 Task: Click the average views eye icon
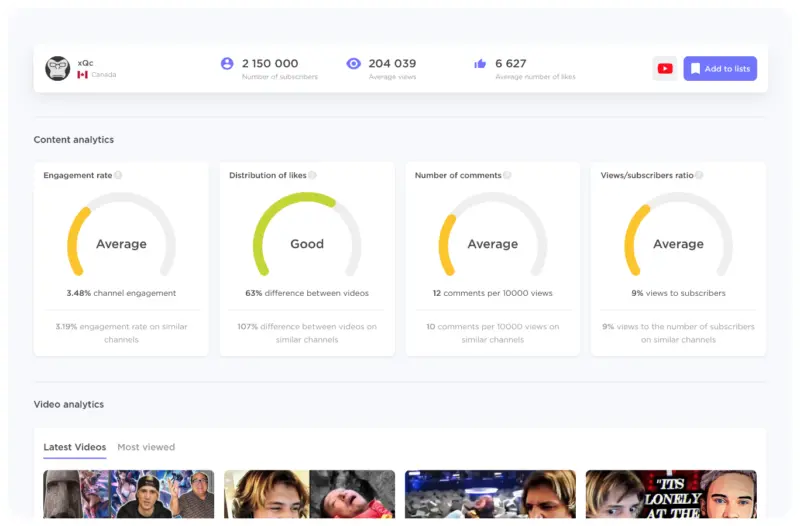(x=353, y=63)
